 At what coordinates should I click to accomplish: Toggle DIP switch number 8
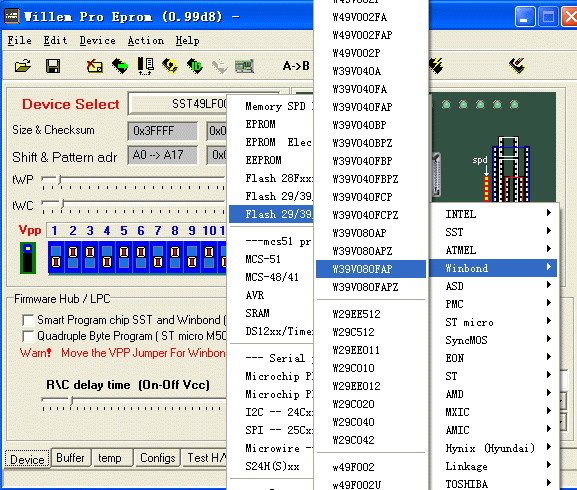(175, 257)
